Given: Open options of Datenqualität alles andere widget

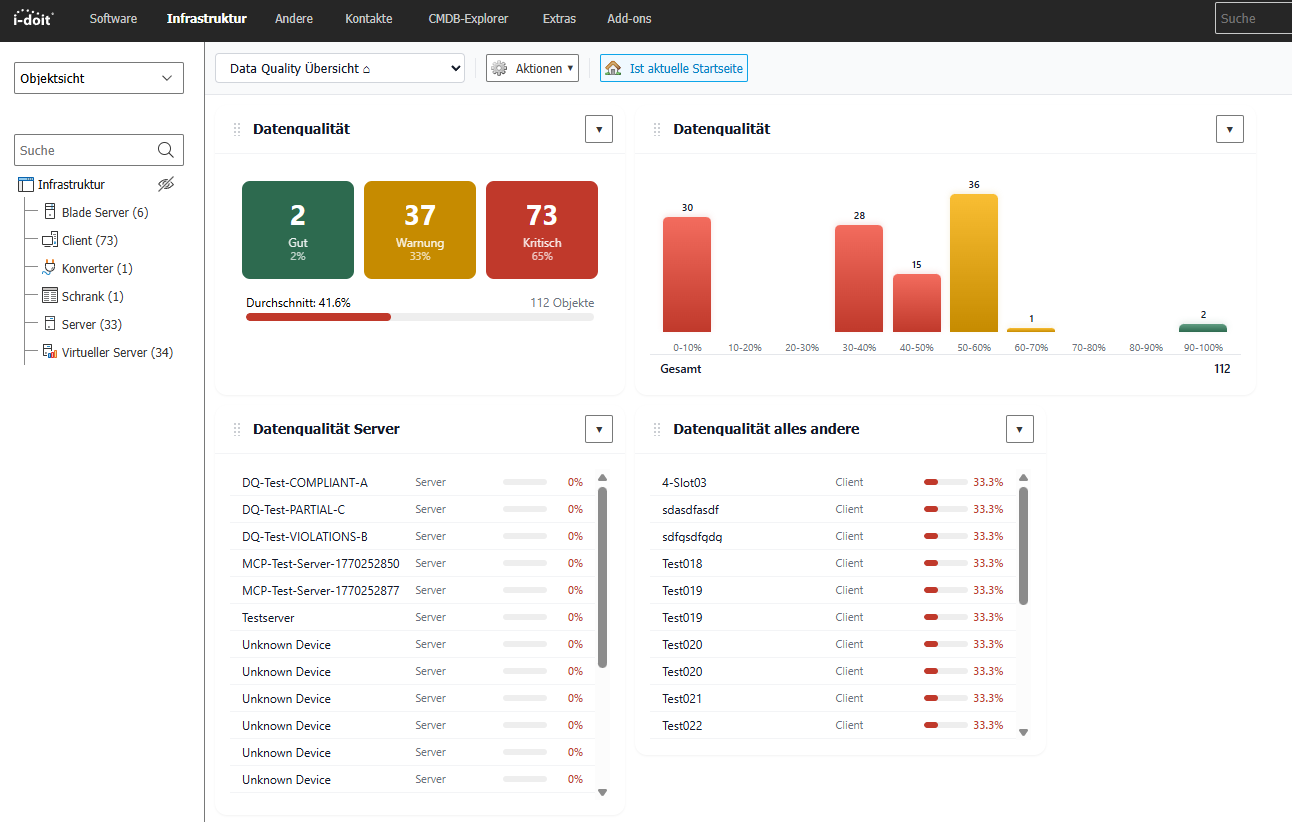Looking at the screenshot, I should [x=1020, y=428].
